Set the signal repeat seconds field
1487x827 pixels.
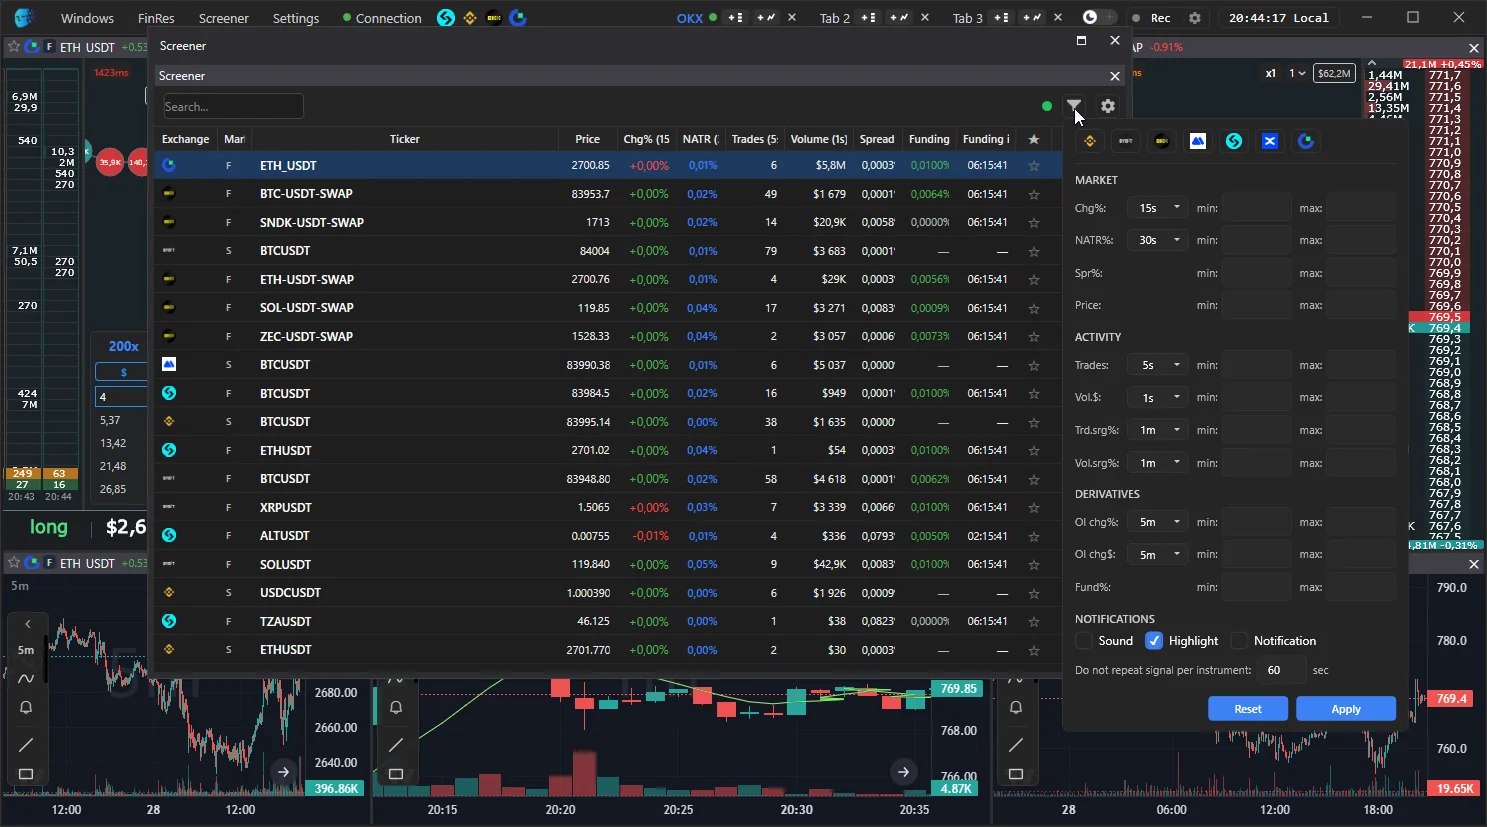click(x=1281, y=670)
